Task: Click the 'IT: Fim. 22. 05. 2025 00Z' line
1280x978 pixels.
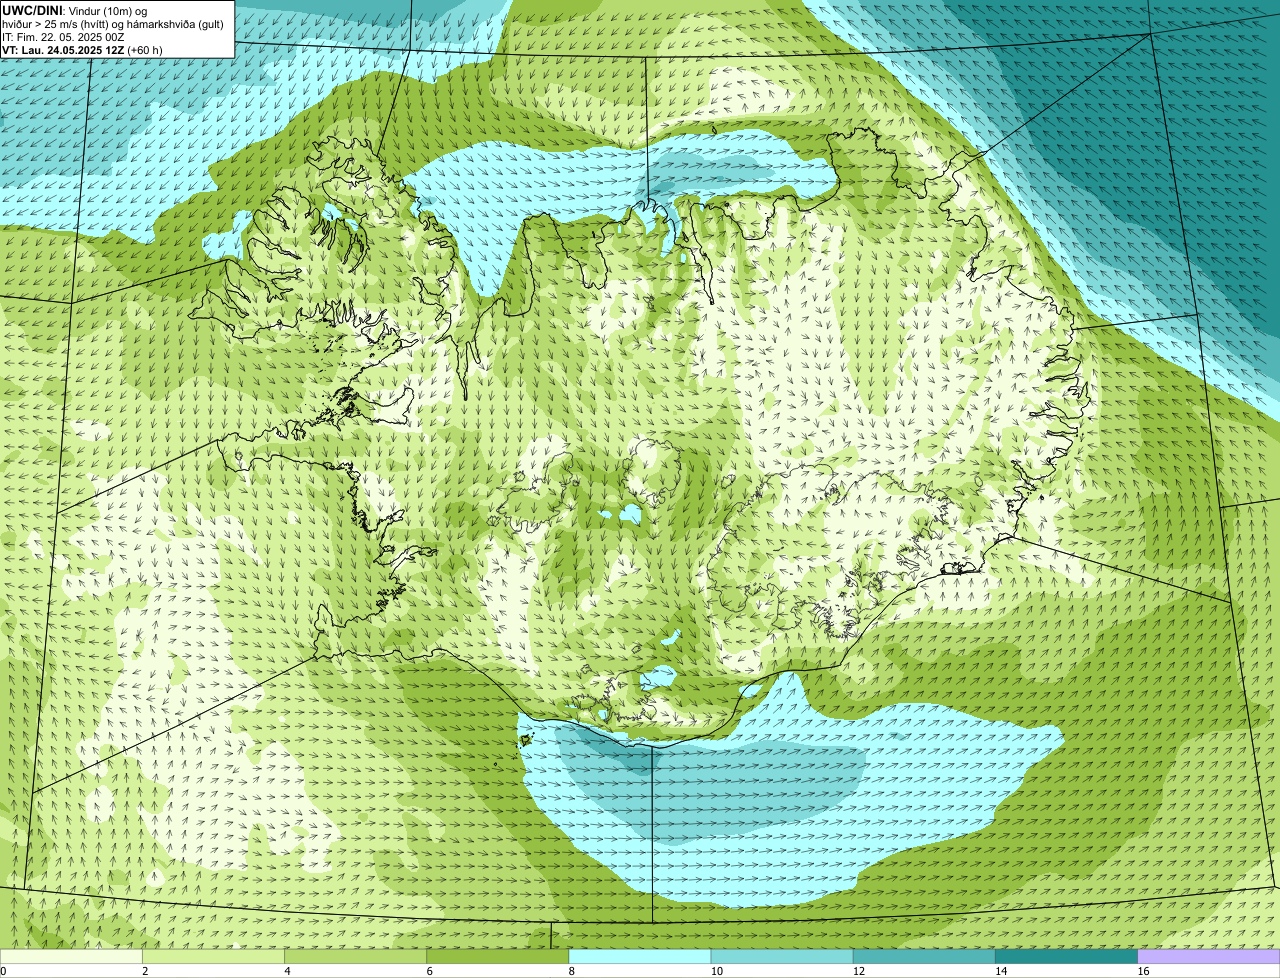Action: pyautogui.click(x=63, y=37)
